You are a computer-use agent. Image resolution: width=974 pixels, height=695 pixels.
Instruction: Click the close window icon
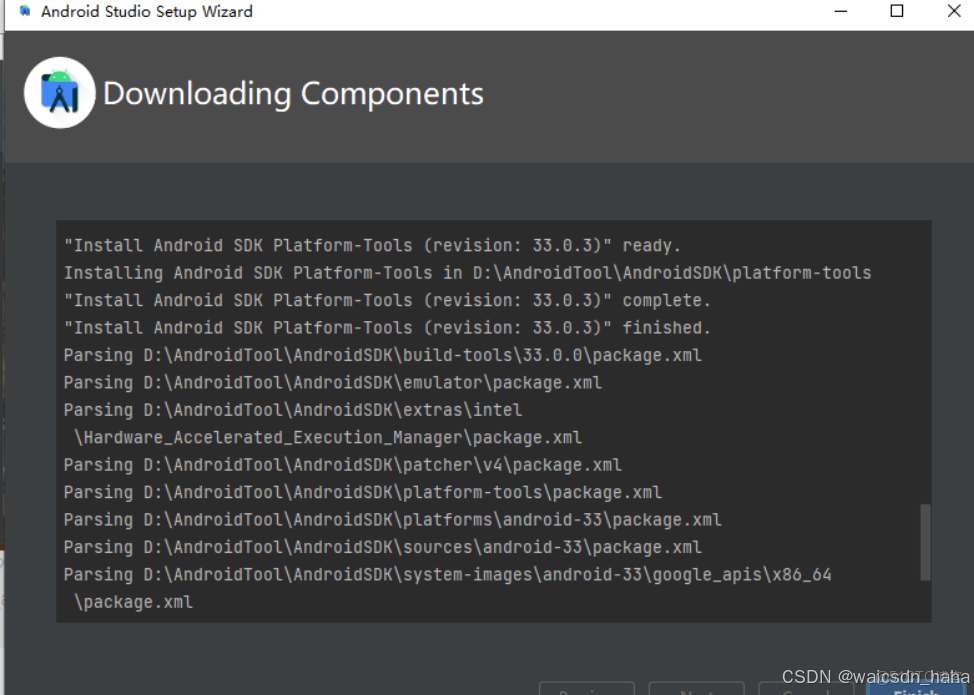point(952,11)
